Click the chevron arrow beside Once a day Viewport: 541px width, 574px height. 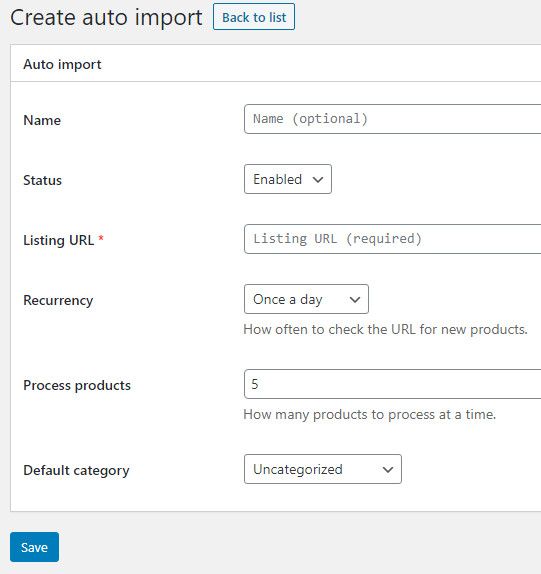pyautogui.click(x=355, y=299)
